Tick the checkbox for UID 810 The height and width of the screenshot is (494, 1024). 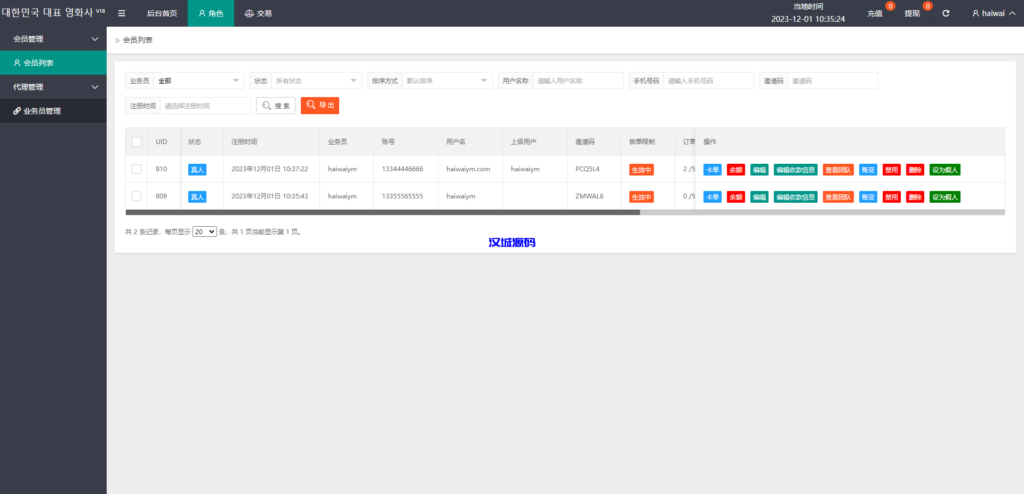click(x=136, y=169)
